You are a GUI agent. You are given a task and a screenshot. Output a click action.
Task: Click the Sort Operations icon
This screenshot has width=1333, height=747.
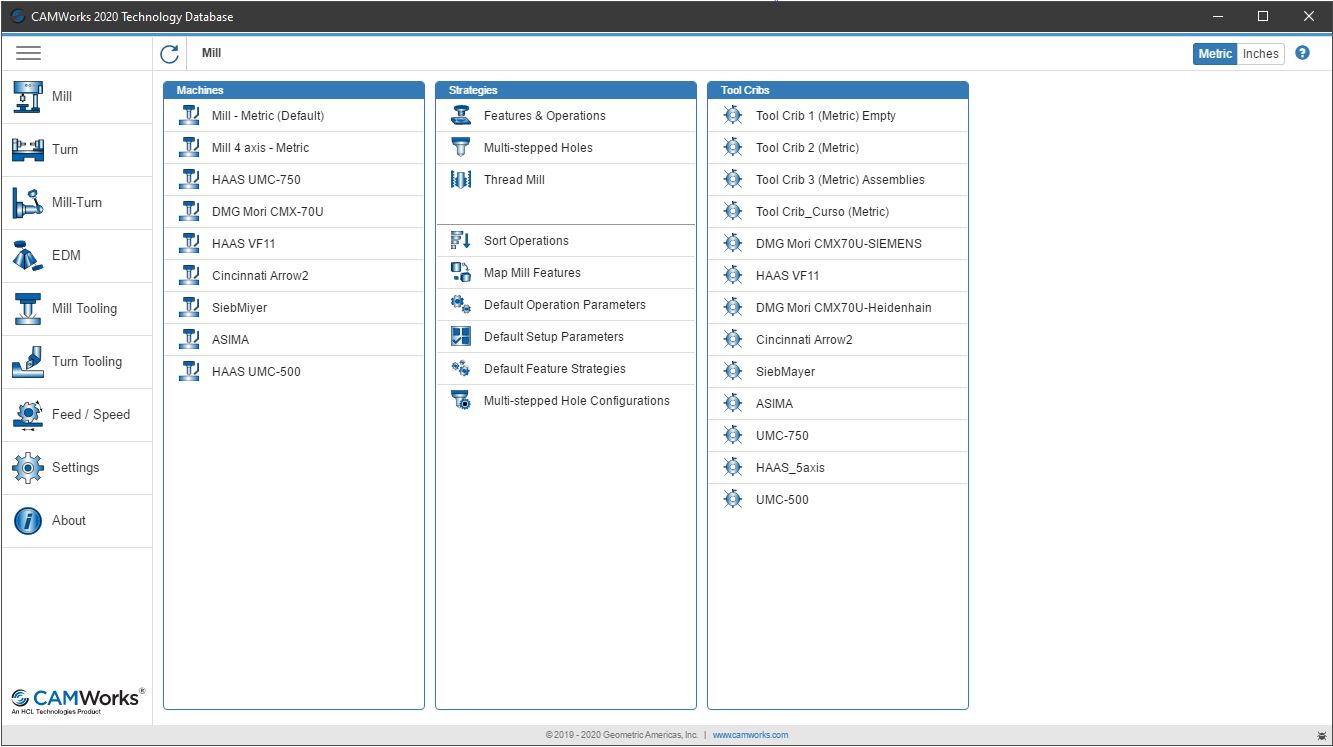tap(461, 241)
